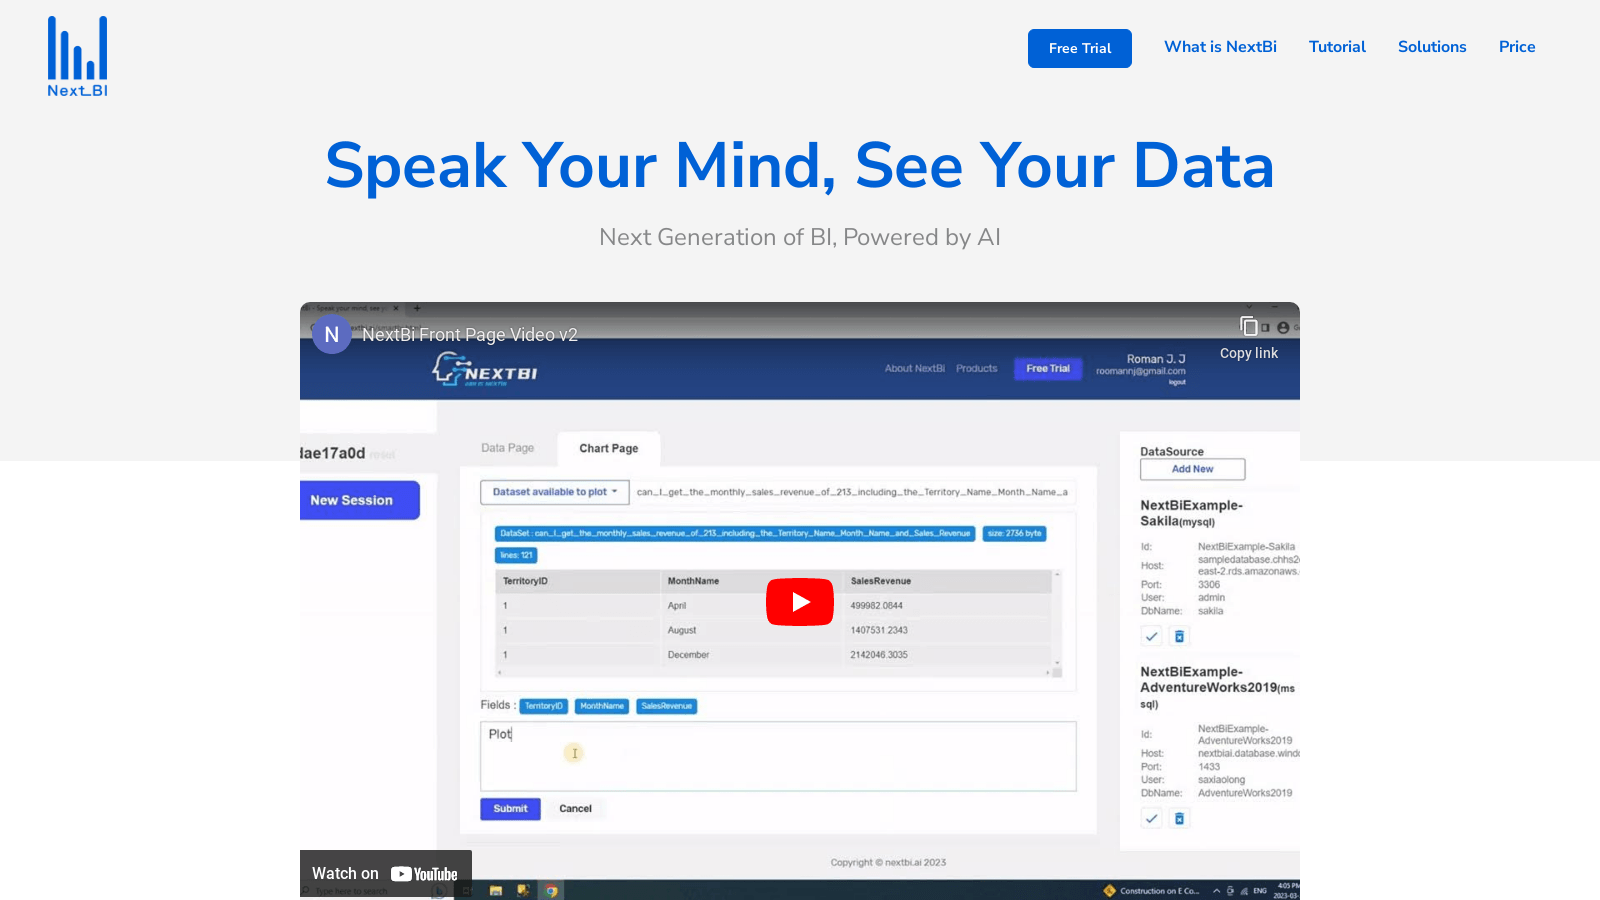Click the Speak Your Mind headline

pos(800,166)
